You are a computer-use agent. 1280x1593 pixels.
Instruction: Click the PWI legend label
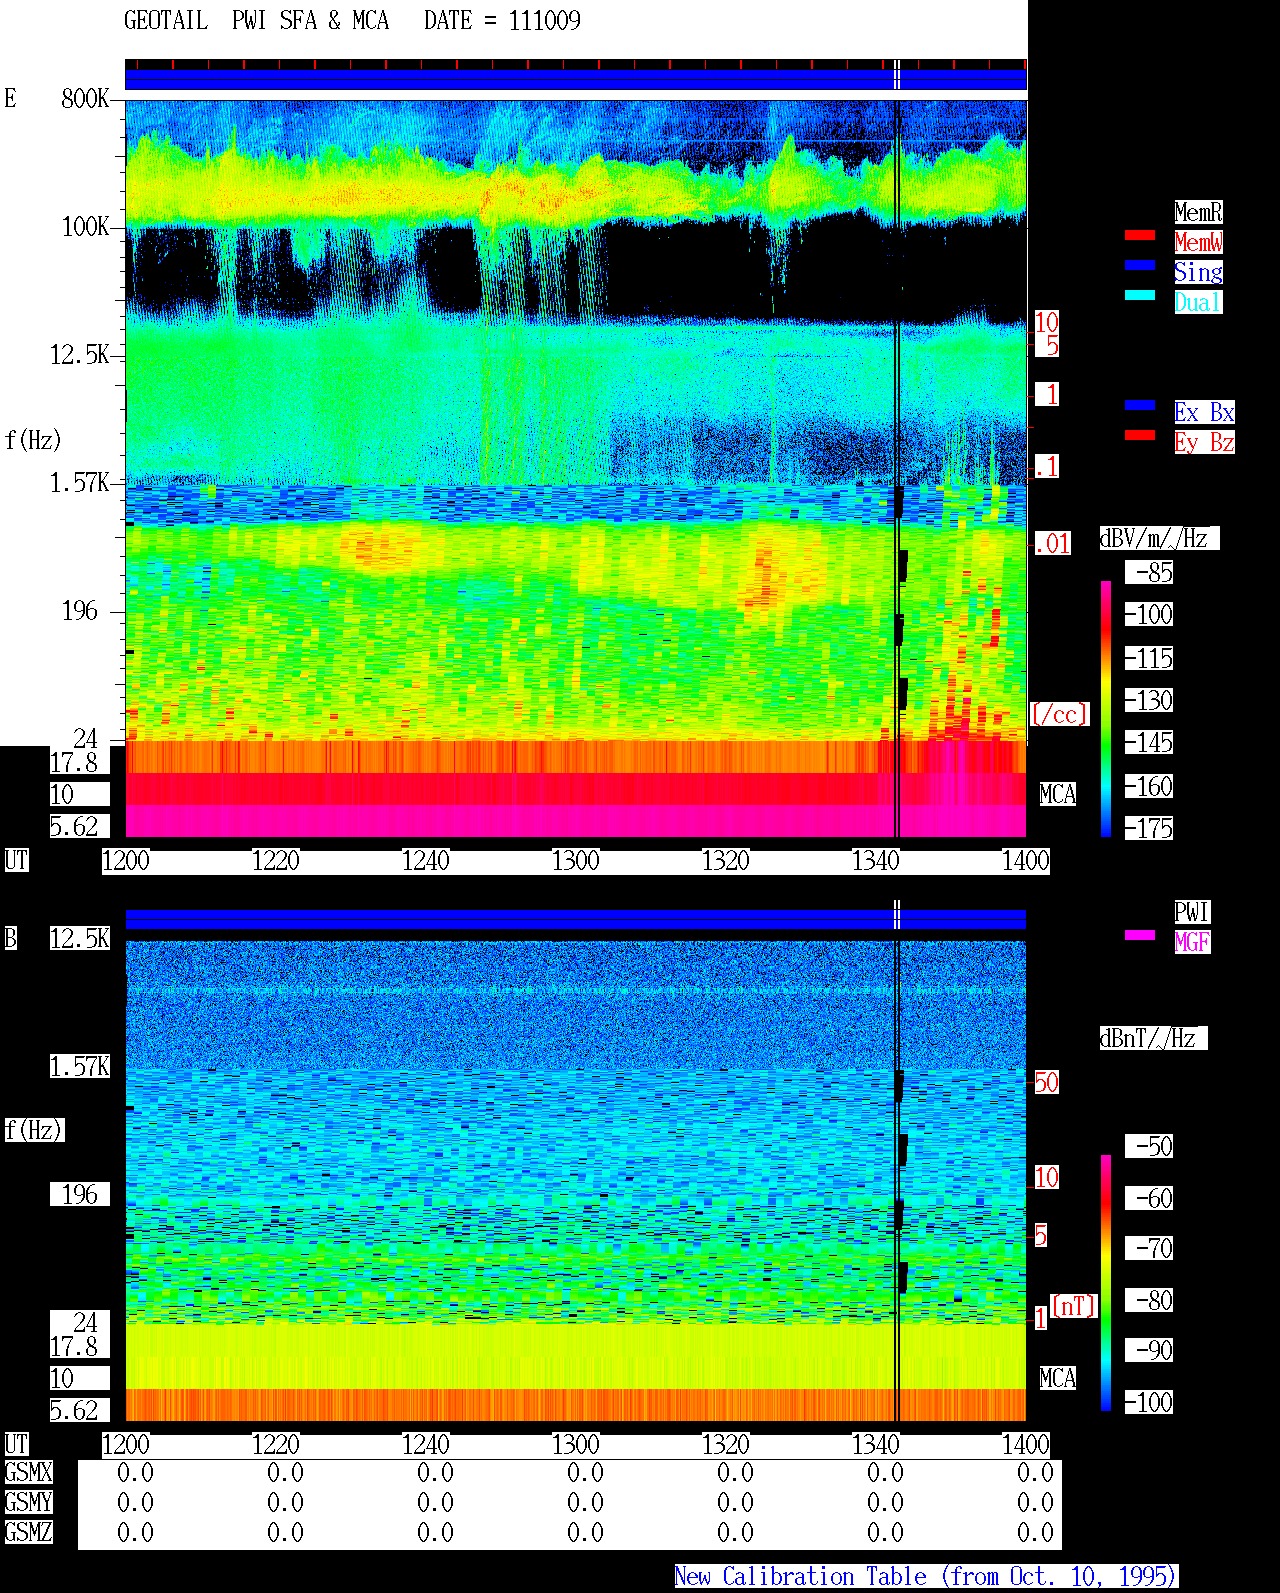tap(1192, 912)
